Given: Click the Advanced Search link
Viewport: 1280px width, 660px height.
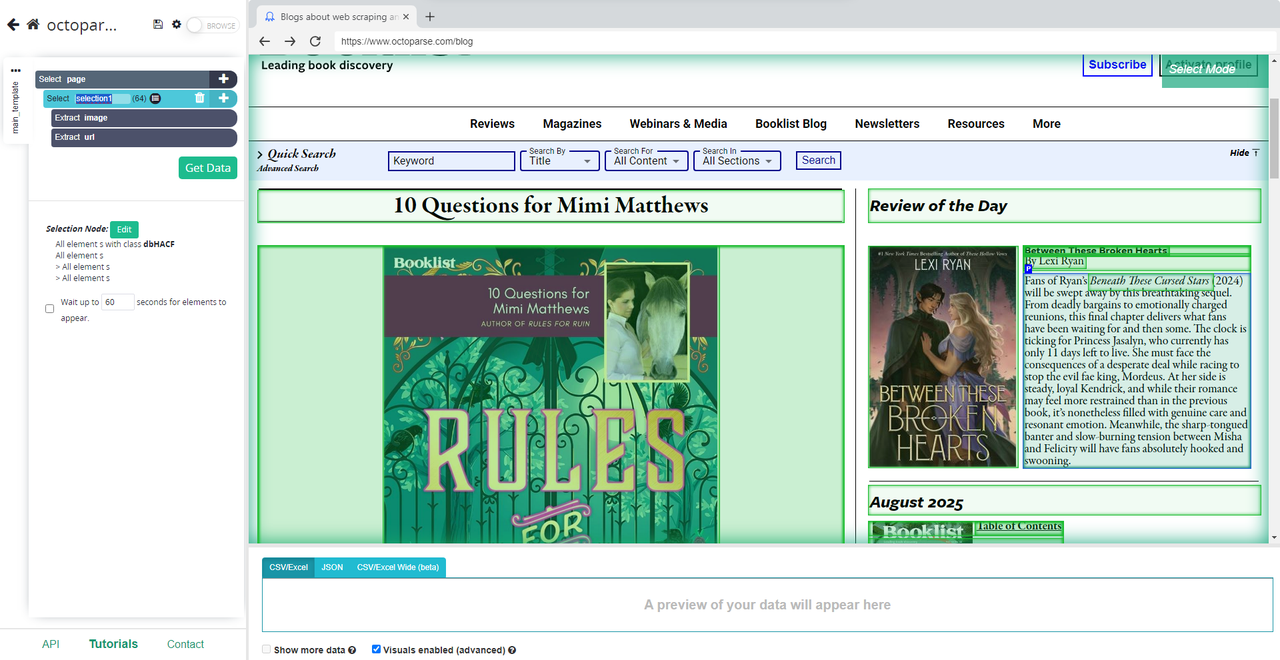Looking at the screenshot, I should tap(288, 168).
